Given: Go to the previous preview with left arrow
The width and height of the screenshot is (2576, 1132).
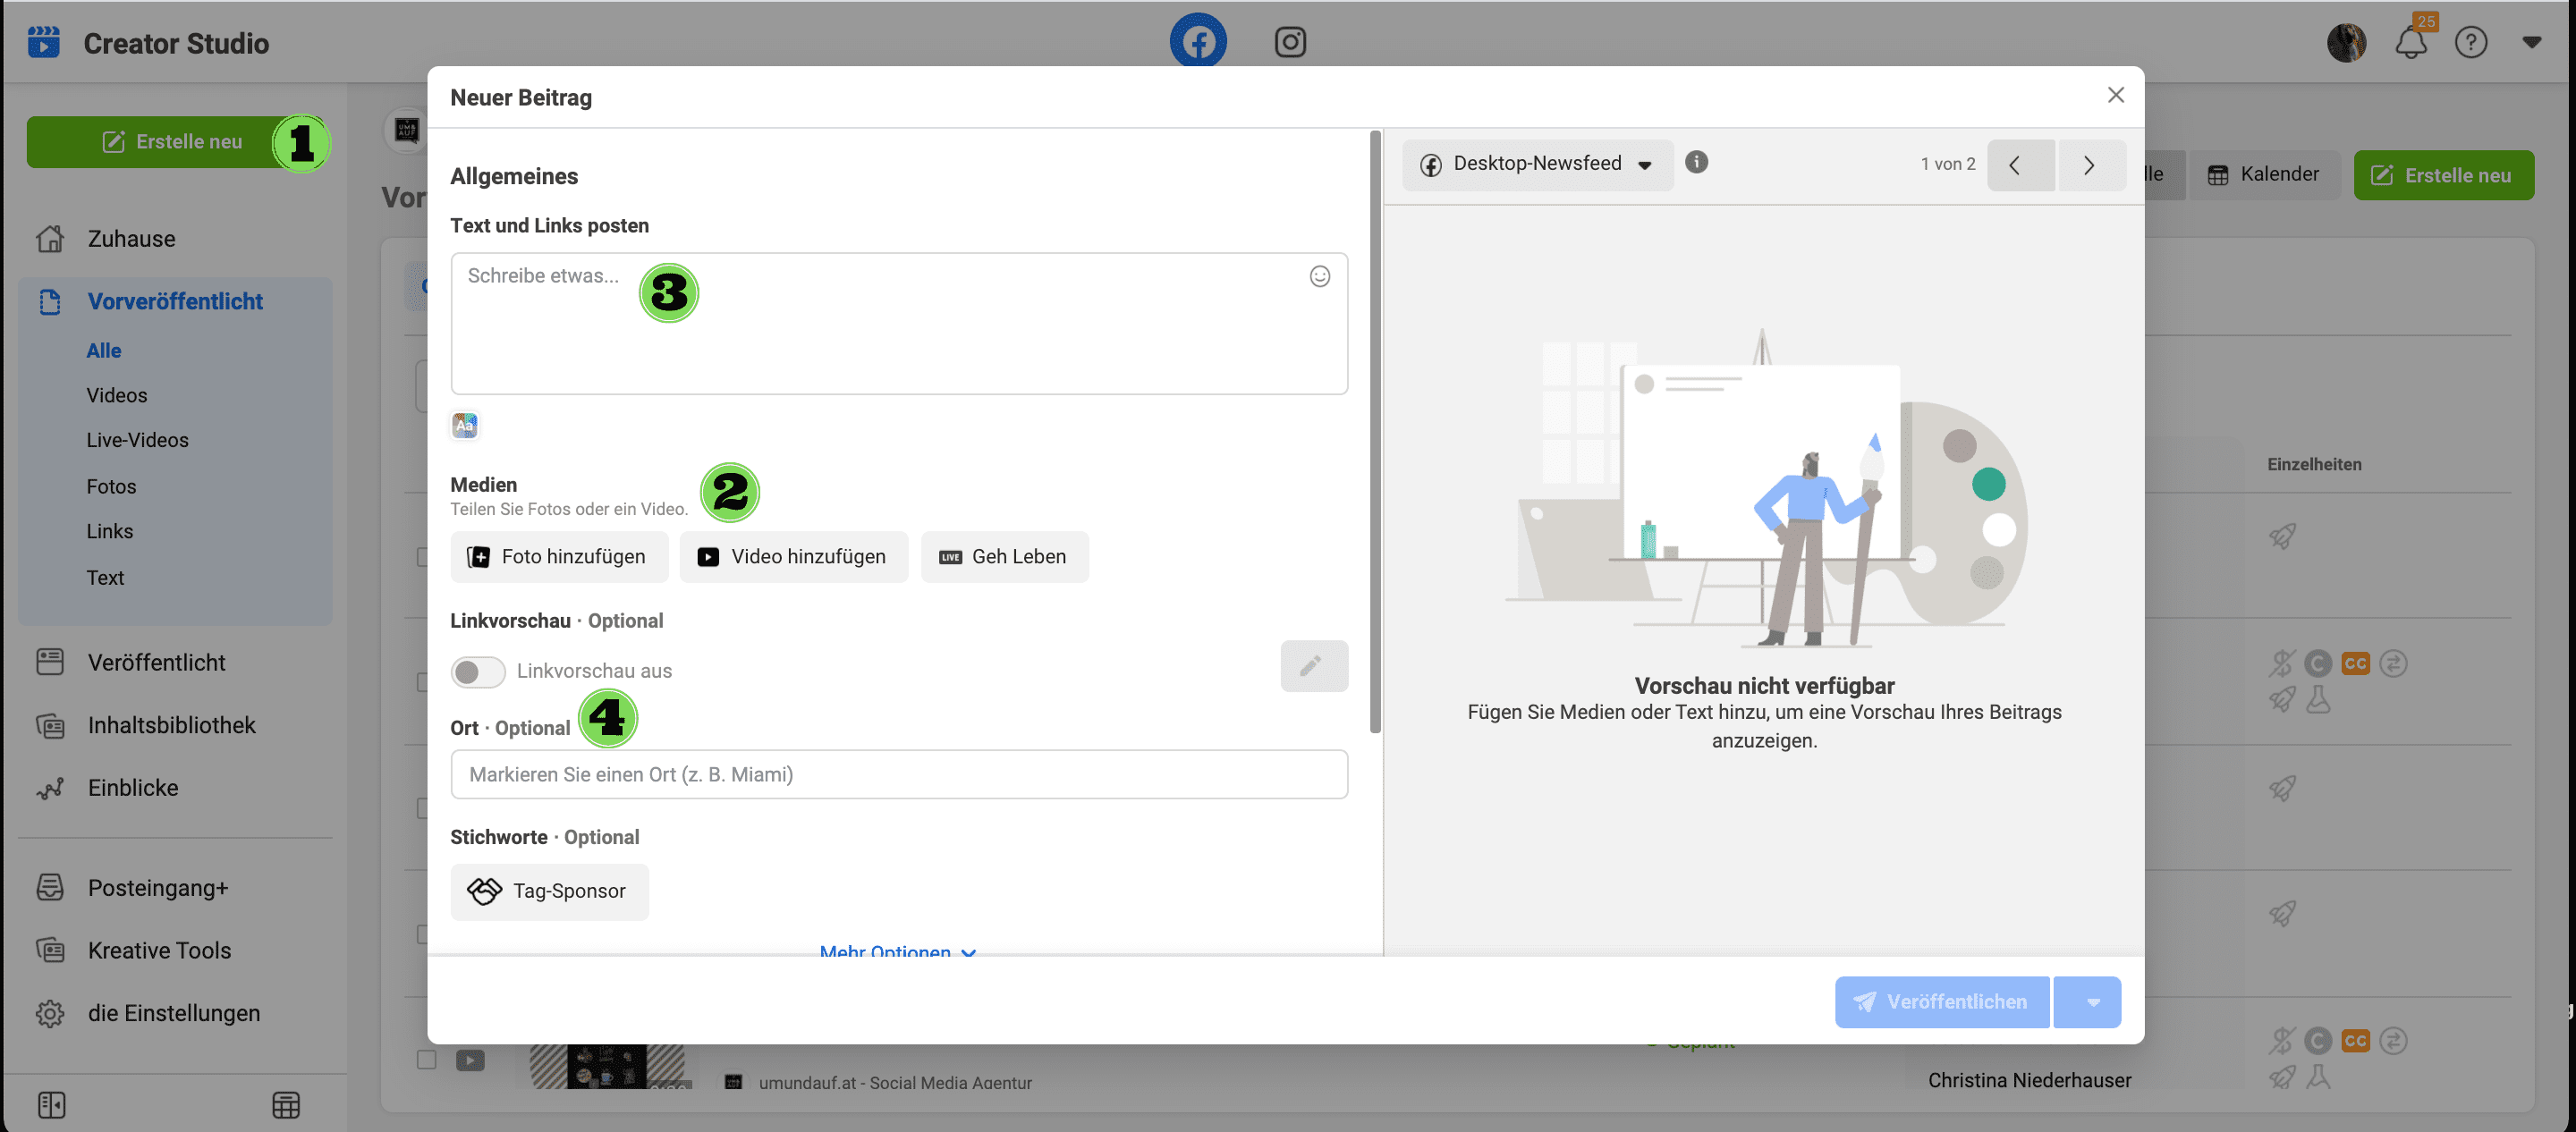Looking at the screenshot, I should (2020, 166).
